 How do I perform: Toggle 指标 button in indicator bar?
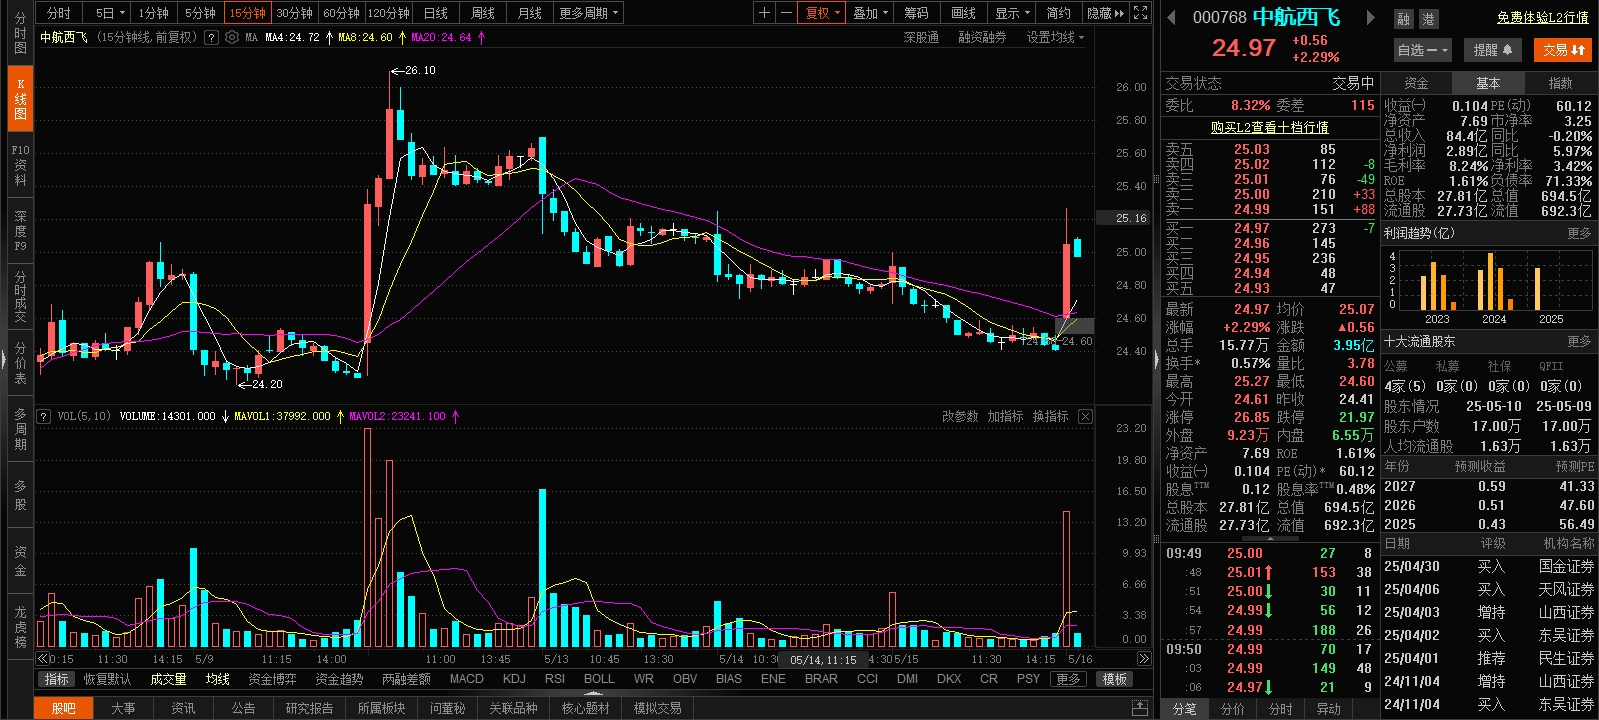[x=56, y=679]
